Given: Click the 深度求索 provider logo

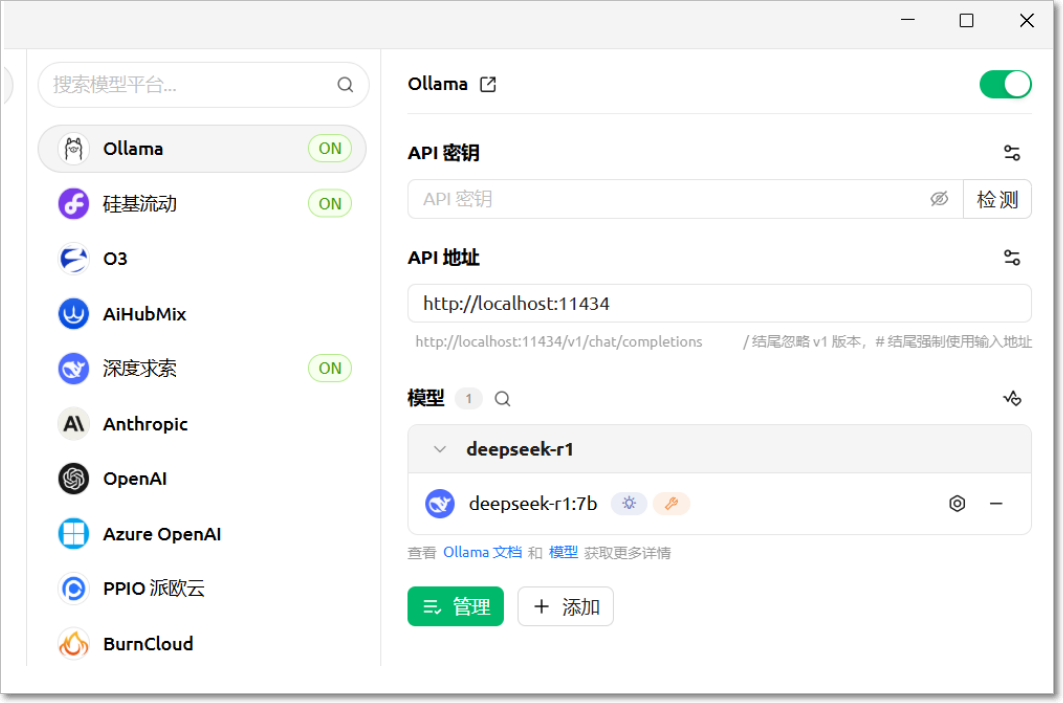Looking at the screenshot, I should pos(73,369).
